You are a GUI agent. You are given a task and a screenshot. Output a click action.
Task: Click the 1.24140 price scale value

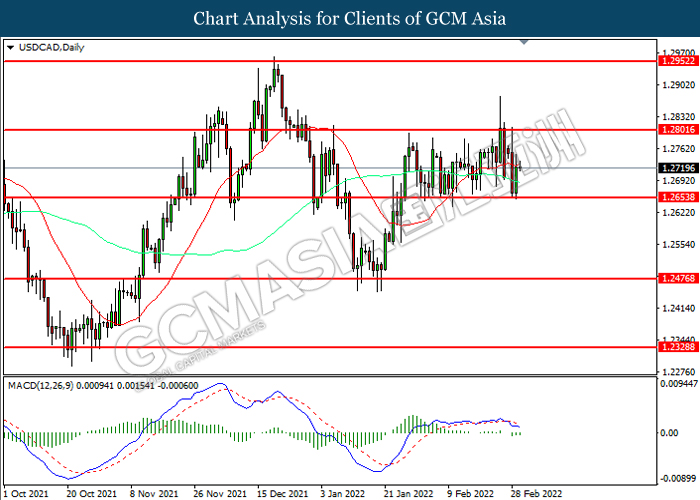pos(679,308)
